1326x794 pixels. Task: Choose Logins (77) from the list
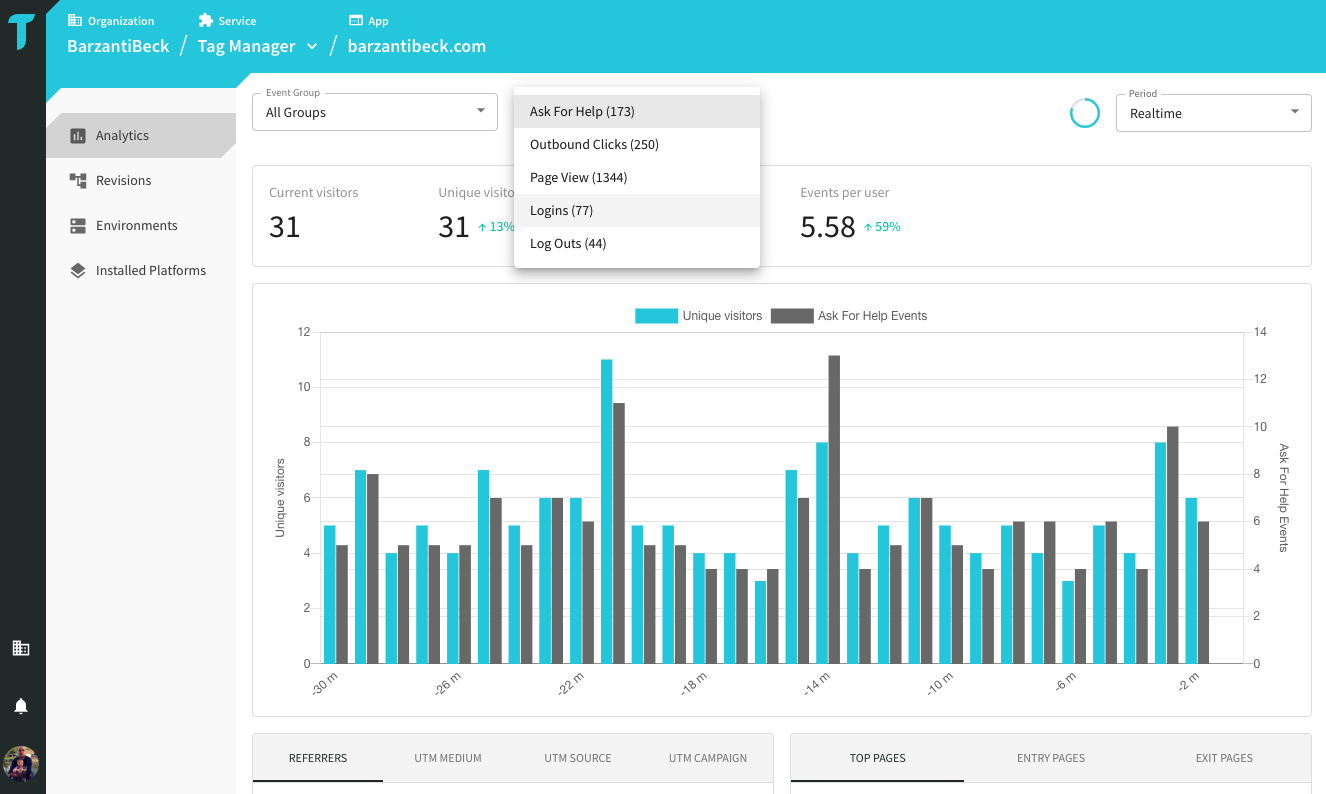(561, 211)
